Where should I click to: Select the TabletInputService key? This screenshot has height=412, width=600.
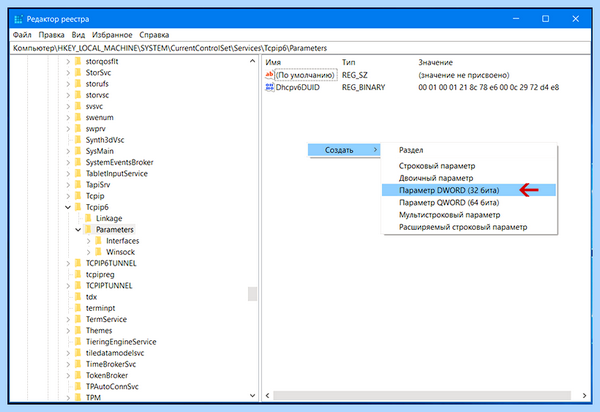click(117, 173)
